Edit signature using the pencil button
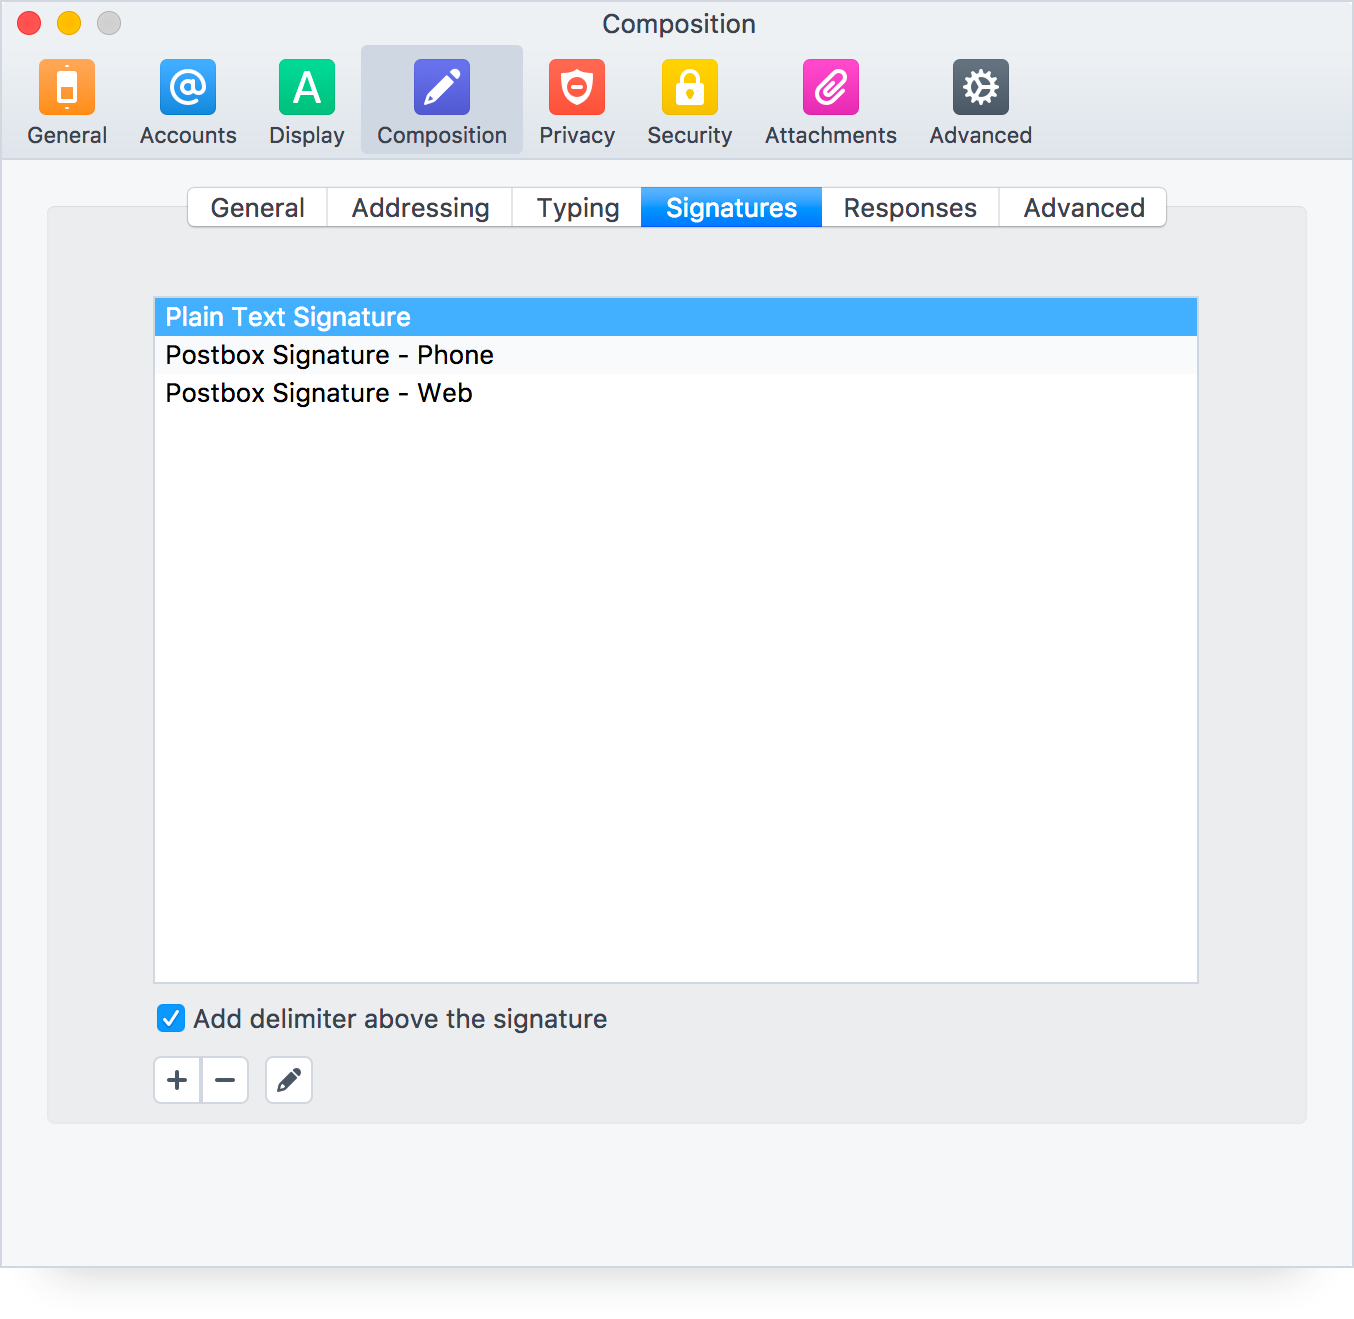Screen dimensions: 1354x1319 click(x=289, y=1080)
